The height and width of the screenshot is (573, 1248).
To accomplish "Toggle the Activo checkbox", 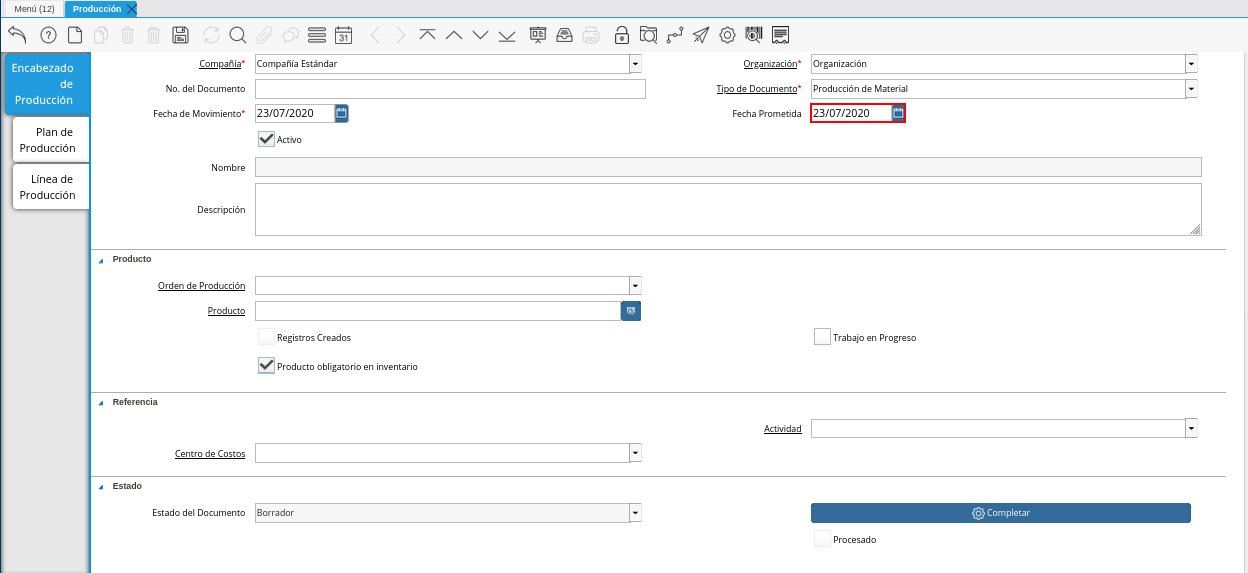I will click(266, 139).
